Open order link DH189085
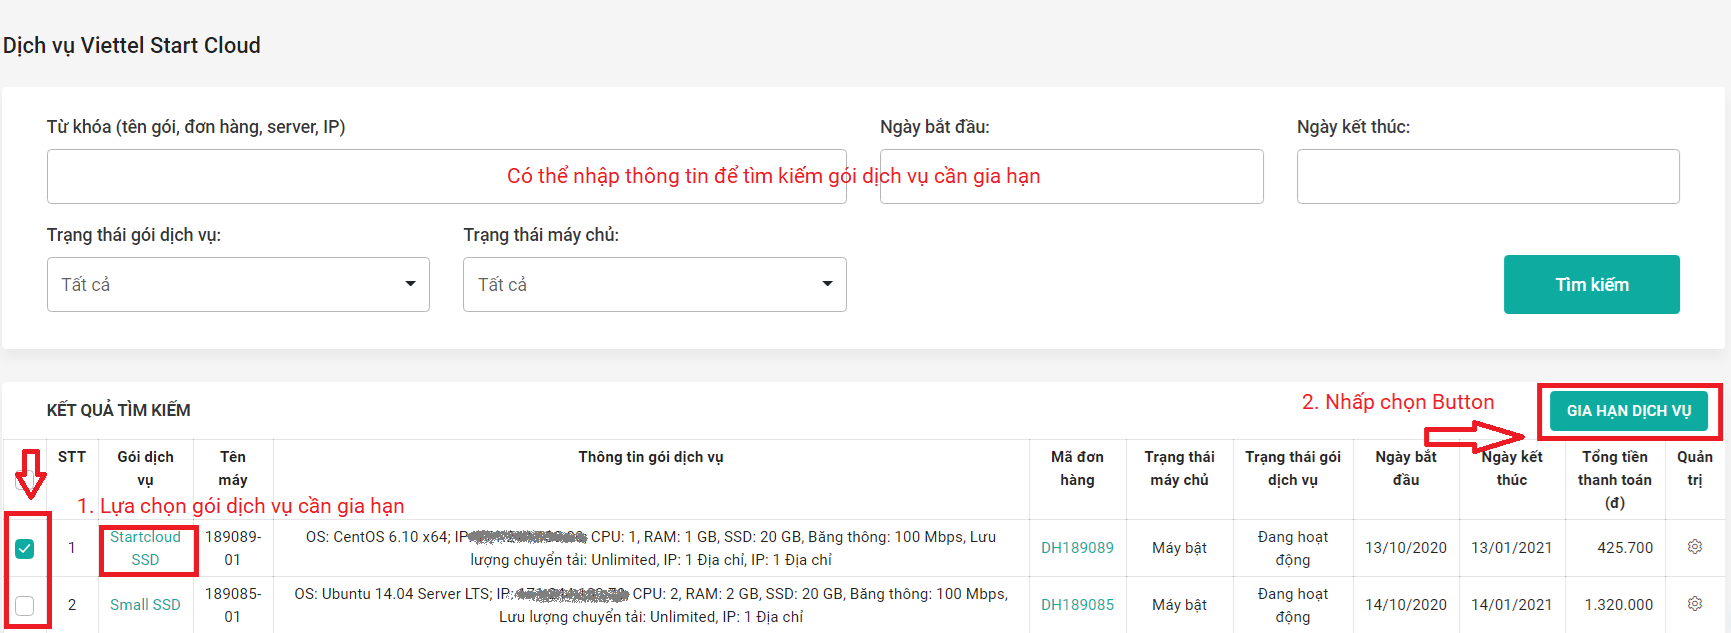This screenshot has width=1731, height=633. [1077, 605]
